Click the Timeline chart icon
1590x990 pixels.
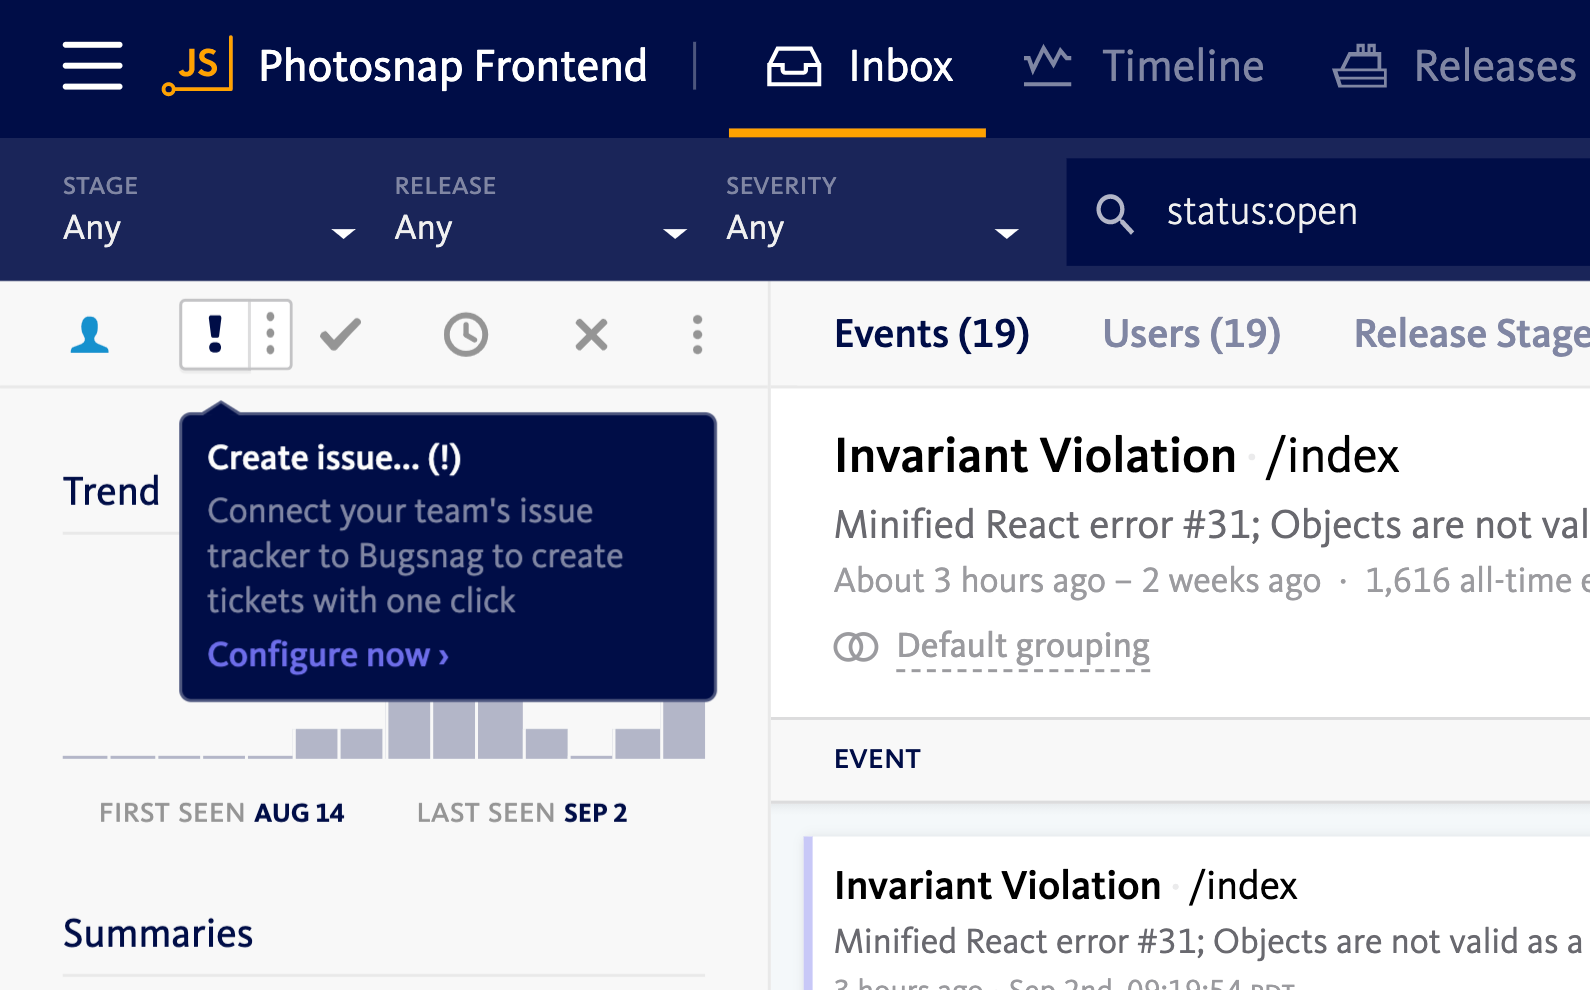pos(1047,66)
